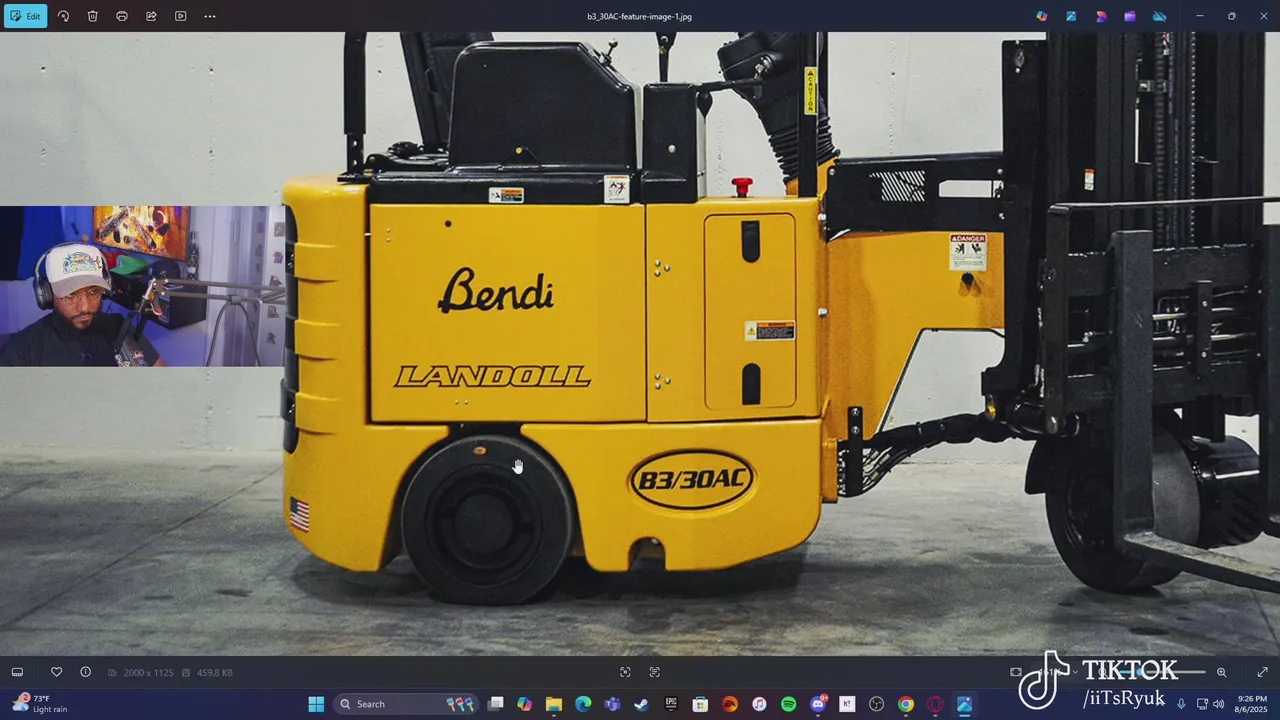Open Google Chrome from the taskbar
This screenshot has height=720, width=1280.
click(906, 704)
